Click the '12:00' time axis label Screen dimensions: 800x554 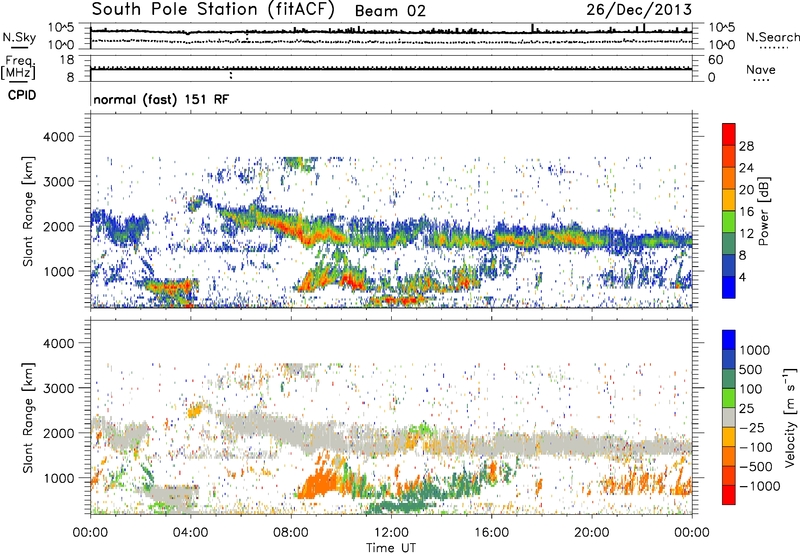click(x=391, y=533)
